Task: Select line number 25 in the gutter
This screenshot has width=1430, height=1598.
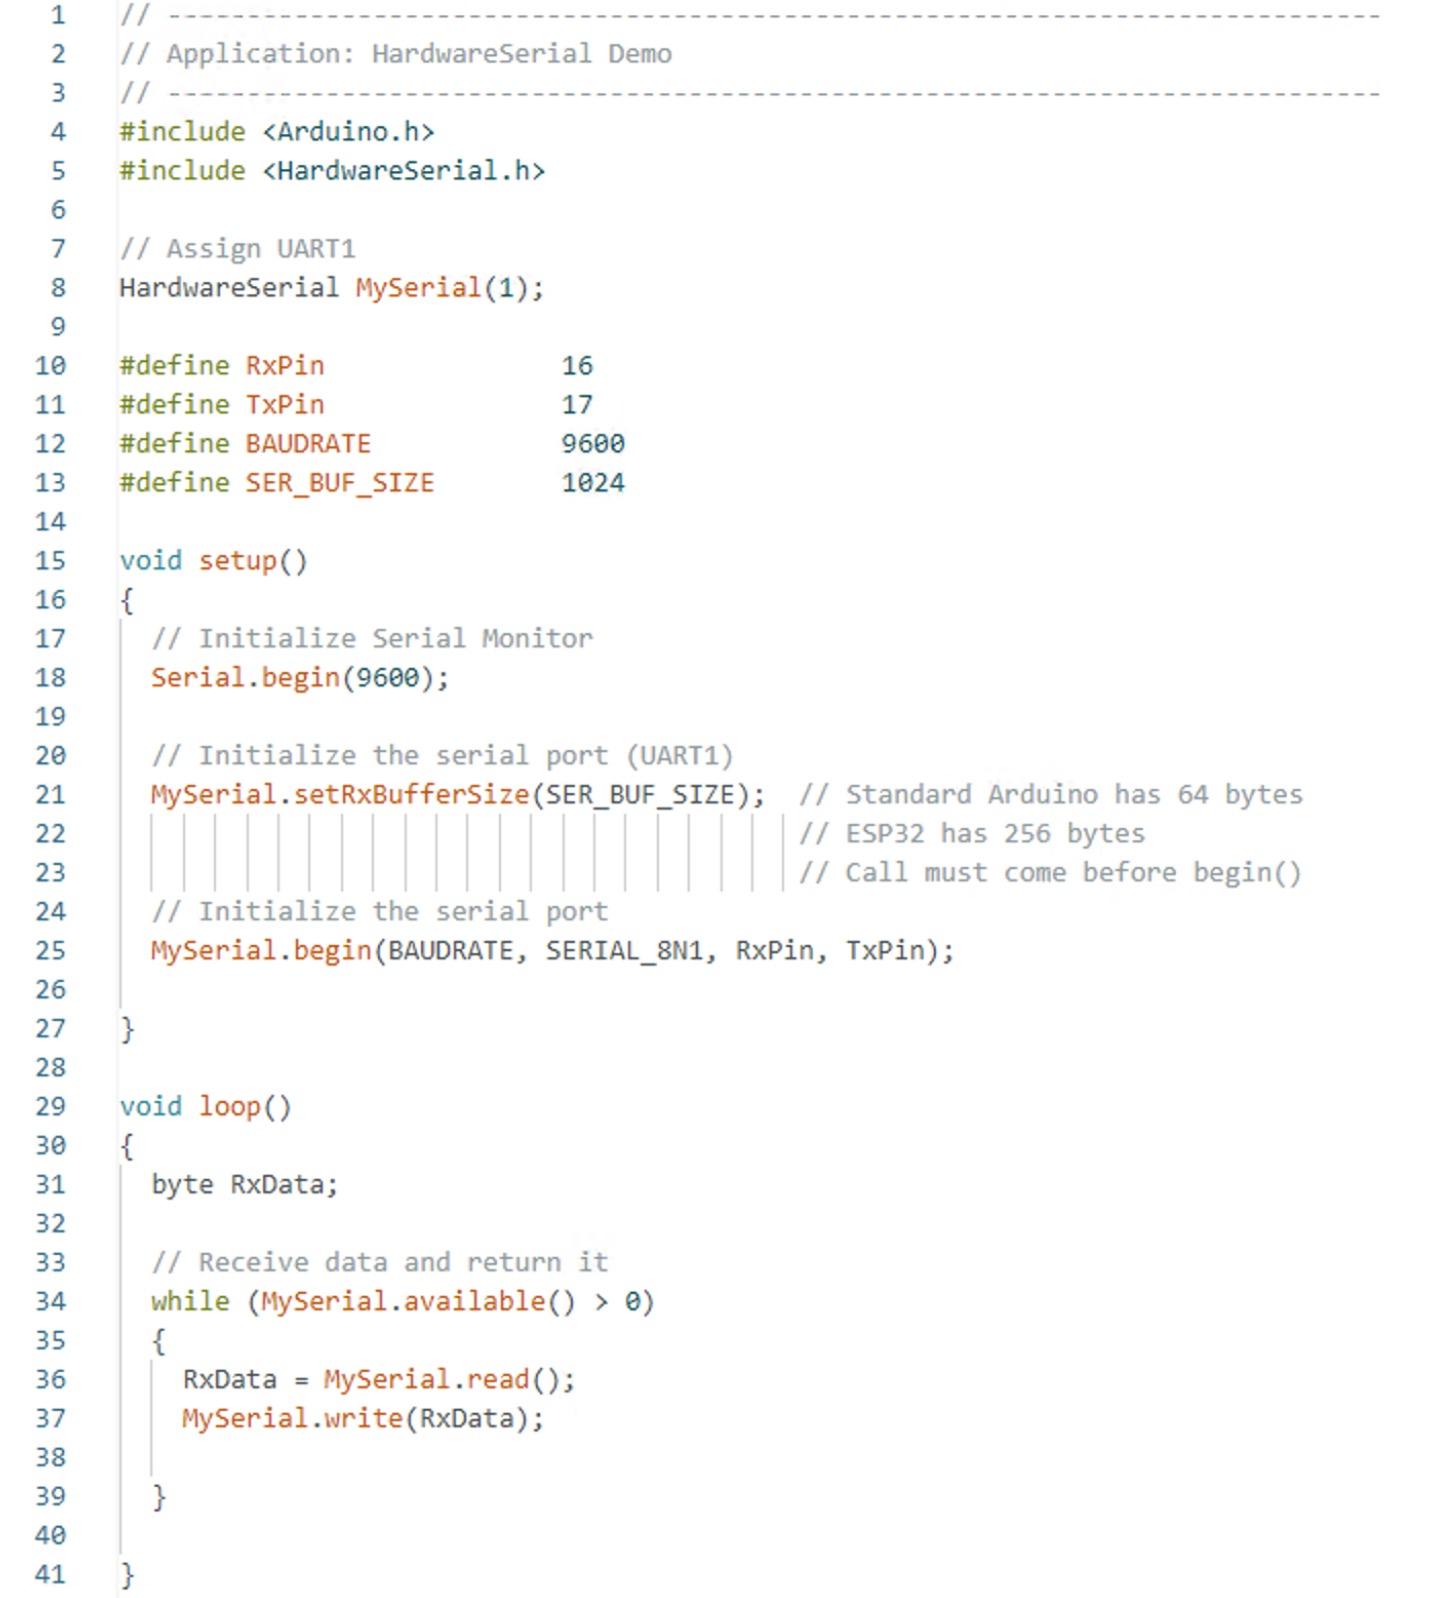Action: (50, 950)
